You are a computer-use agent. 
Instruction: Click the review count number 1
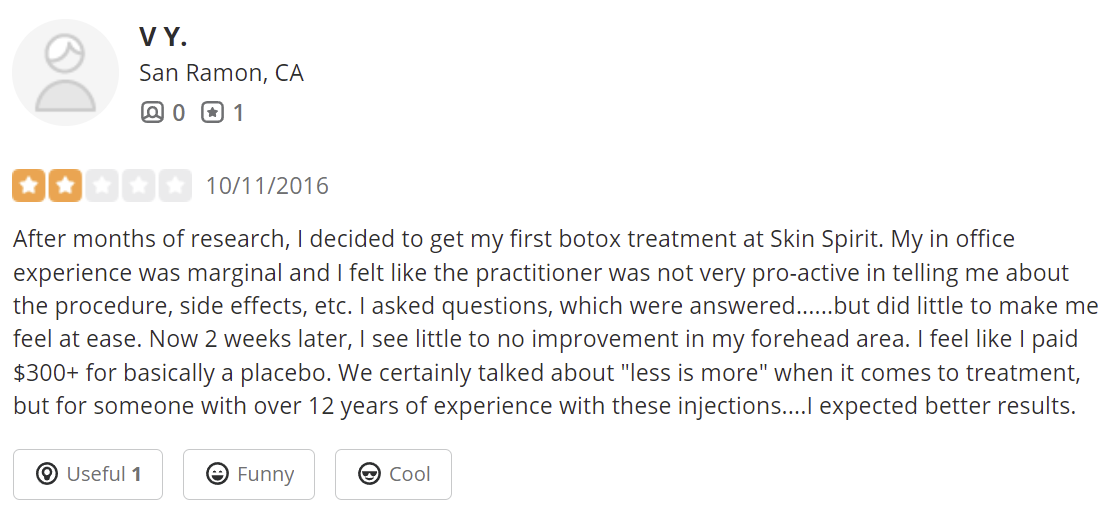point(238,113)
